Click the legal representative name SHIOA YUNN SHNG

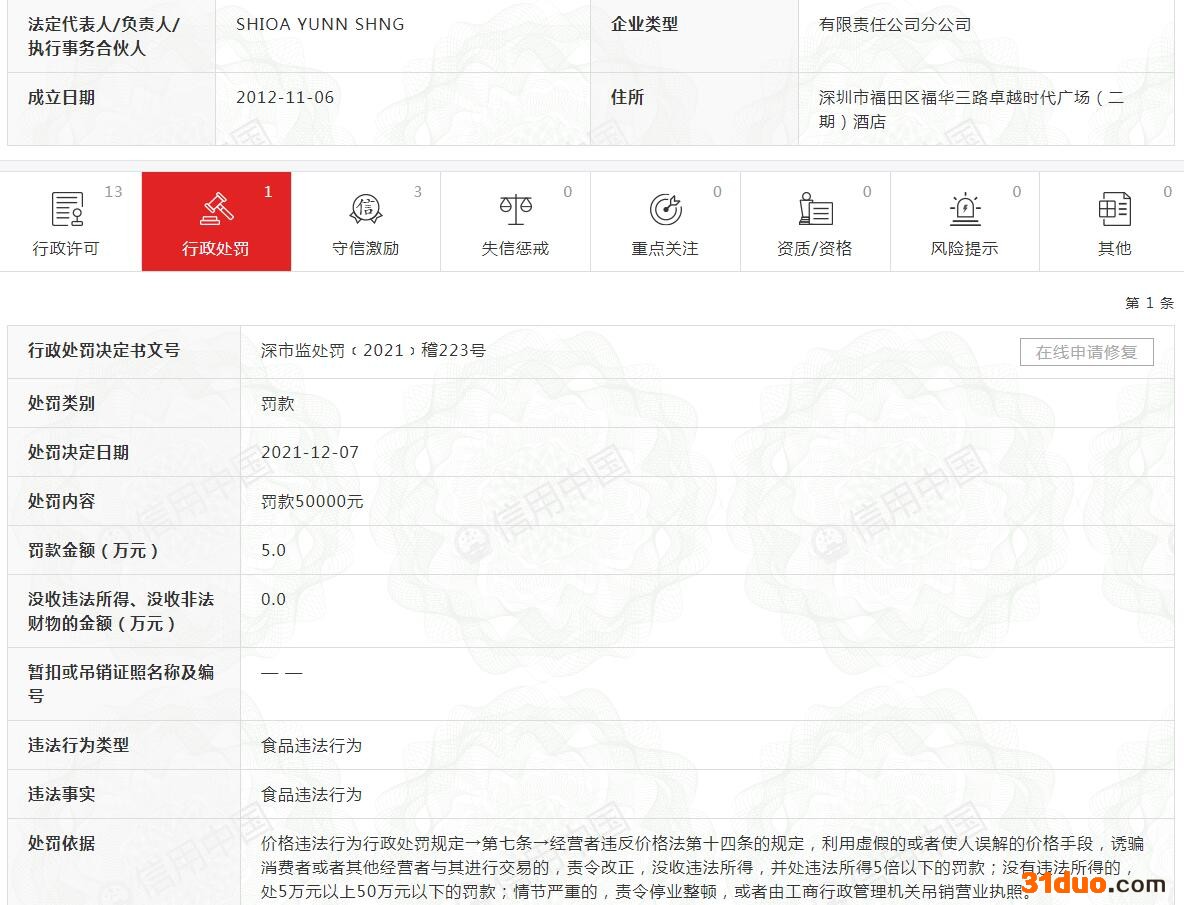pos(320,24)
